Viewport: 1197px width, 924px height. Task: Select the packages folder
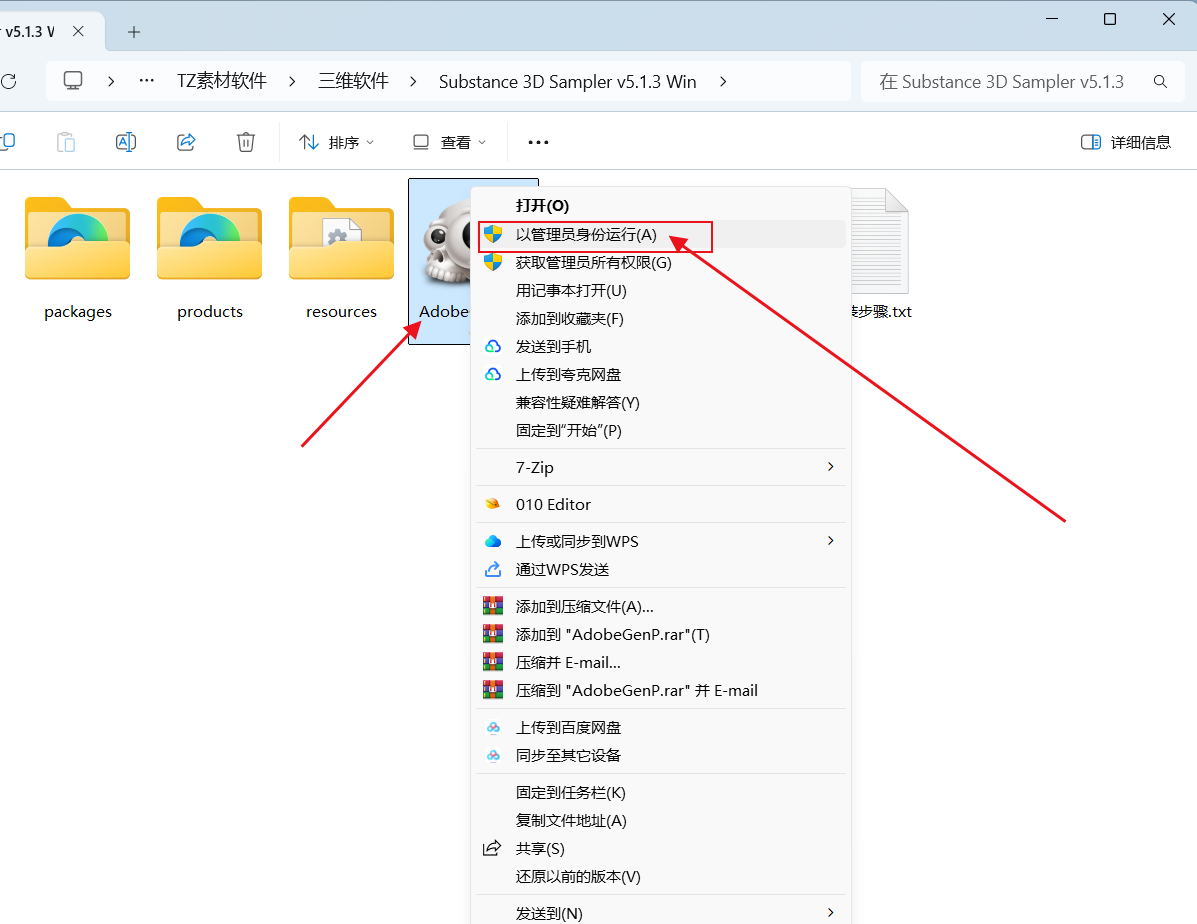[x=78, y=258]
